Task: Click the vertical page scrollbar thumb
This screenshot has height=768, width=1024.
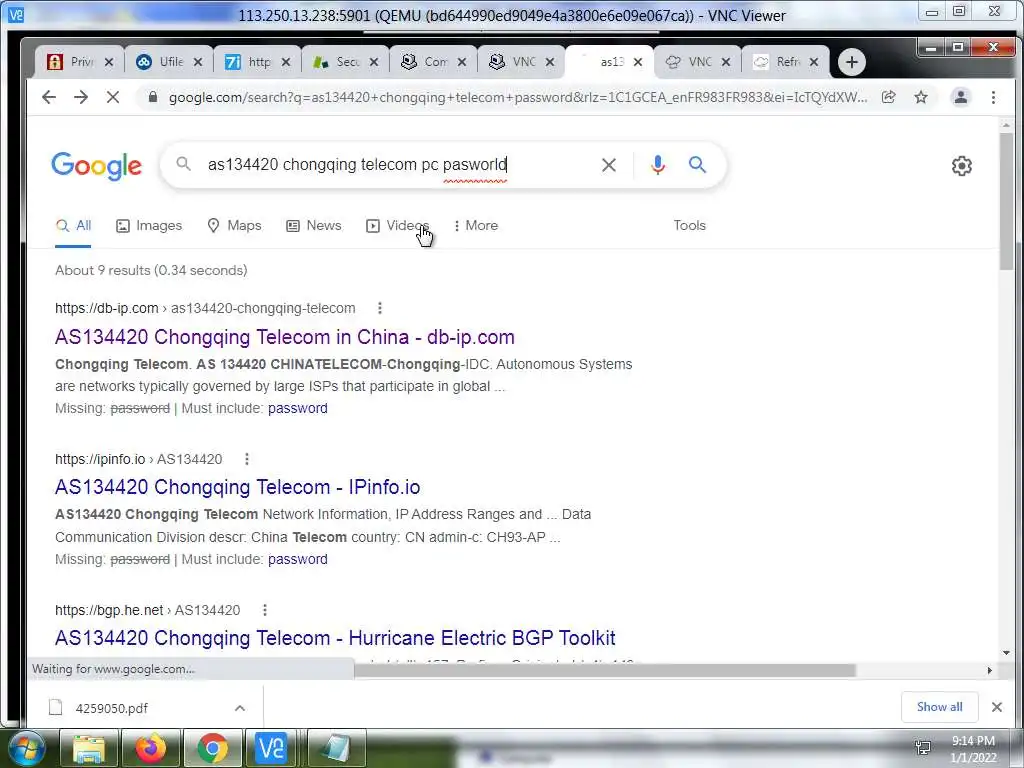Action: [x=1006, y=199]
